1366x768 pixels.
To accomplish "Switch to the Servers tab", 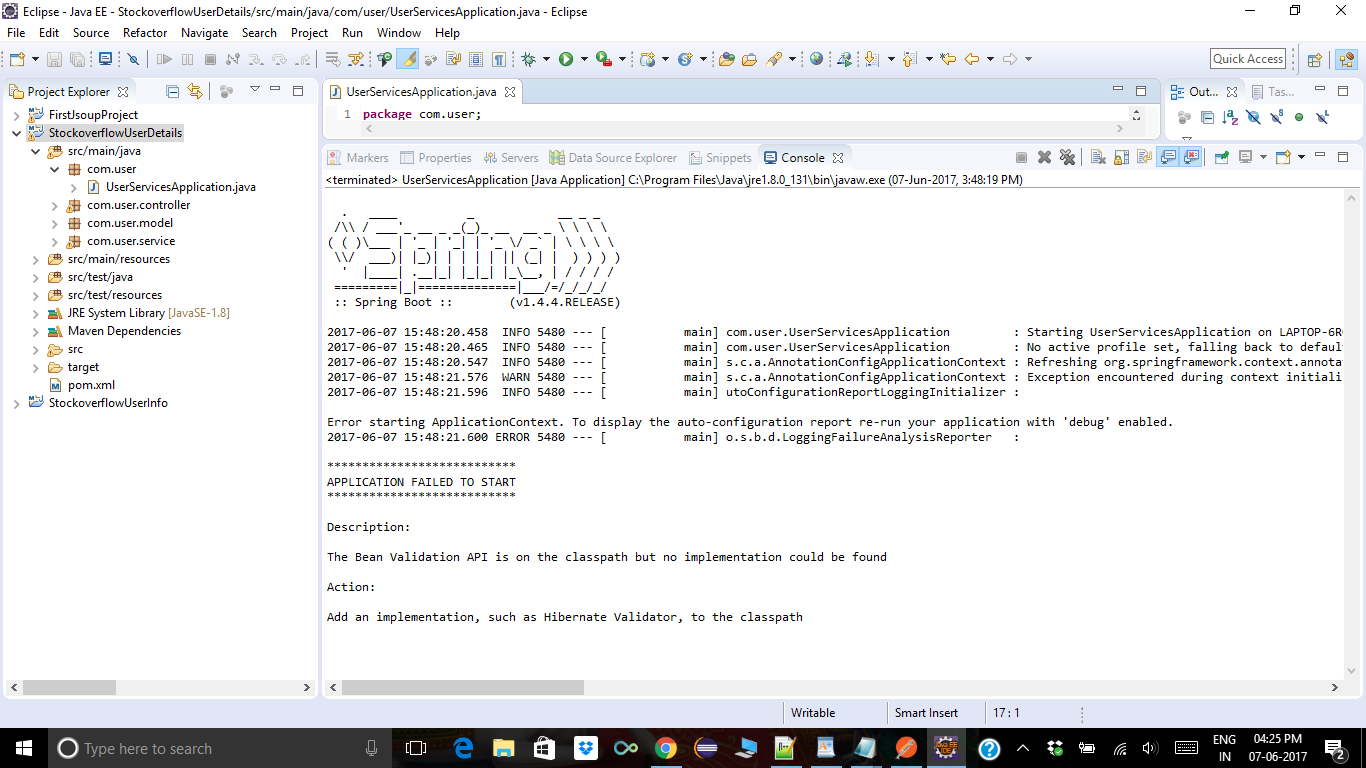I will 511,157.
